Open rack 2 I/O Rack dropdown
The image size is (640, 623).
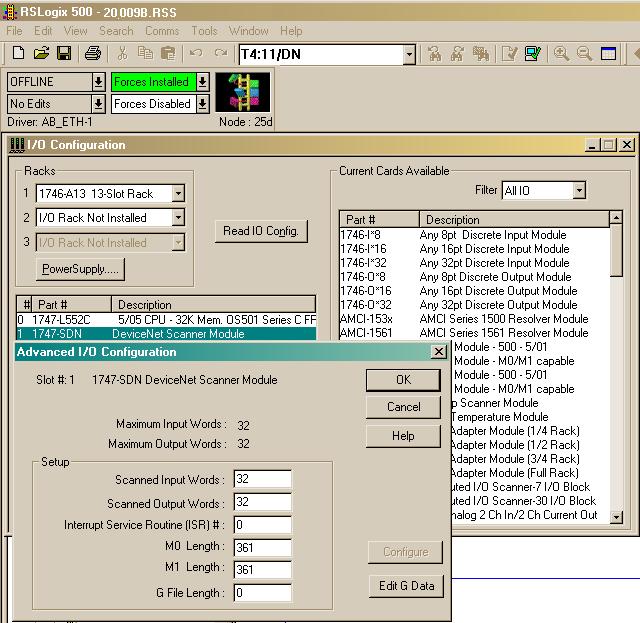pyautogui.click(x=178, y=218)
